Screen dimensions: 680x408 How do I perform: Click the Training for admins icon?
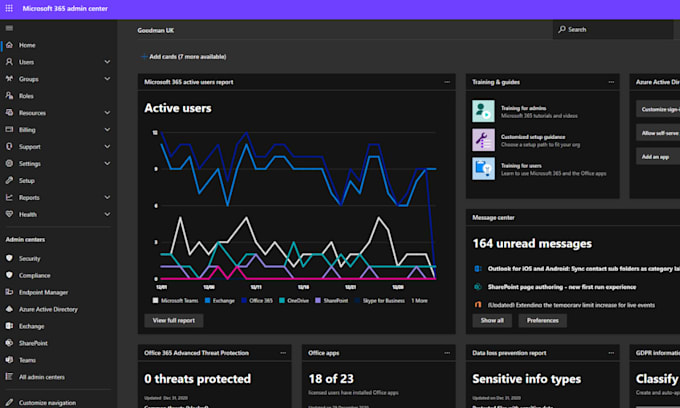click(483, 109)
